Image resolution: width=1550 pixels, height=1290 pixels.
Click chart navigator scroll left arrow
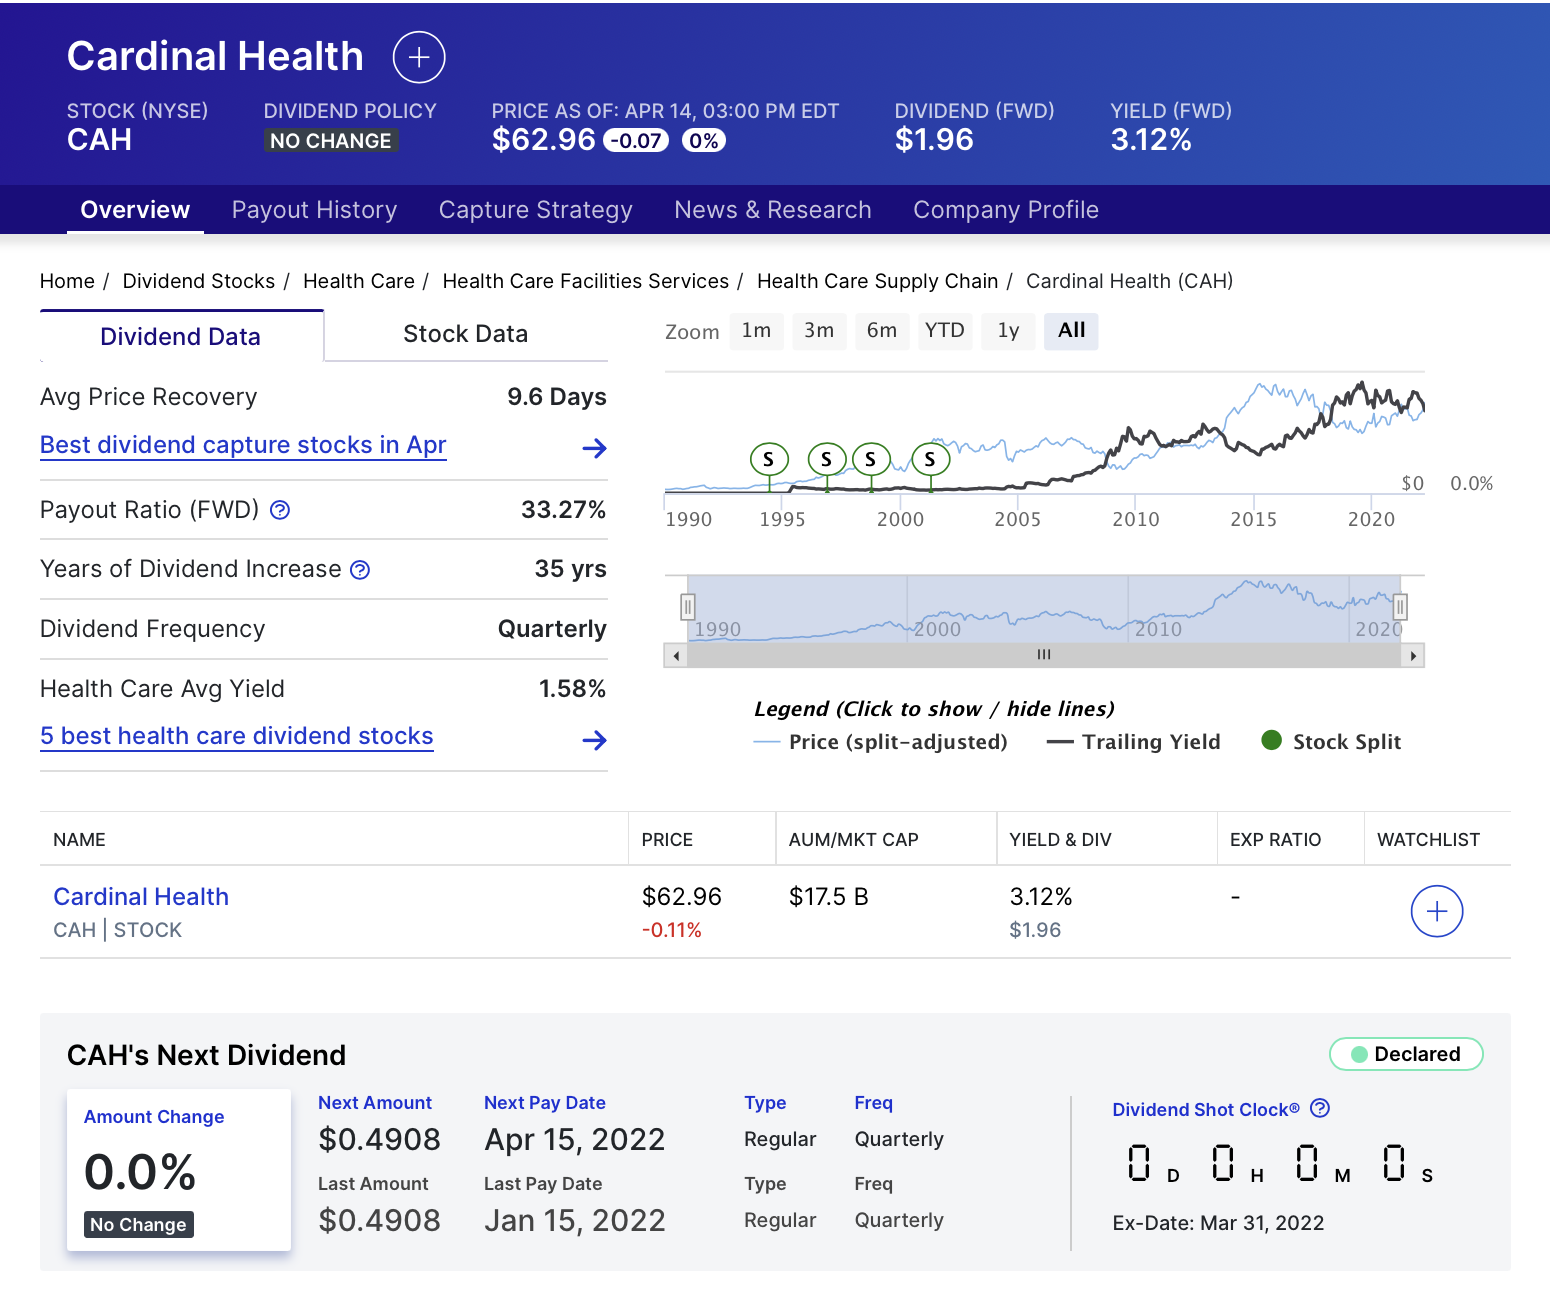pyautogui.click(x=676, y=656)
